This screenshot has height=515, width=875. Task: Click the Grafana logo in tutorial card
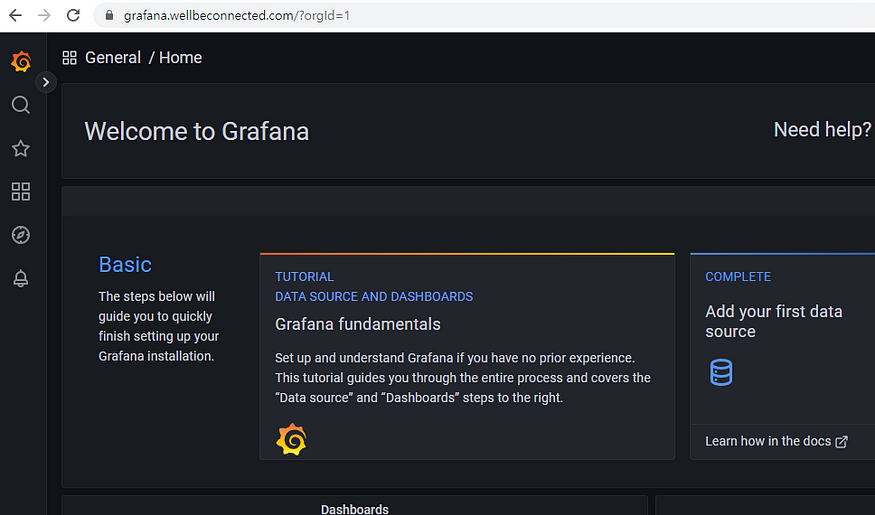[291, 440]
